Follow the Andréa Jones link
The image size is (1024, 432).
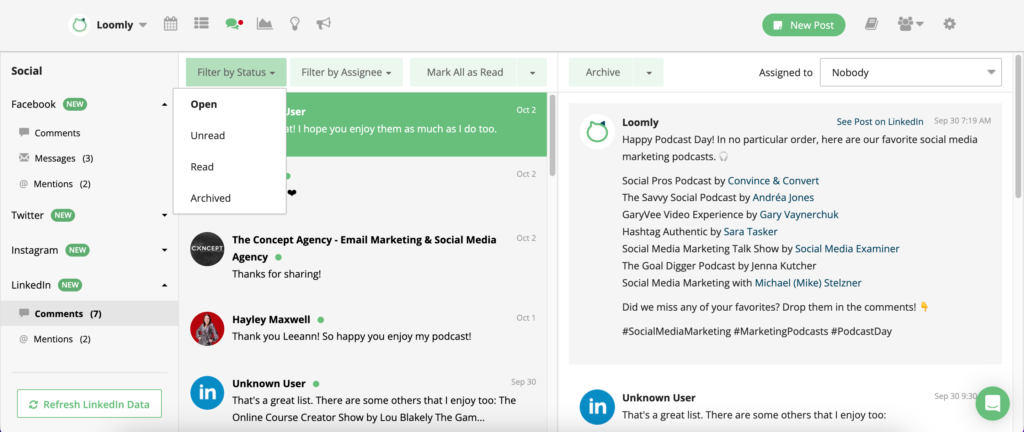[x=783, y=198]
